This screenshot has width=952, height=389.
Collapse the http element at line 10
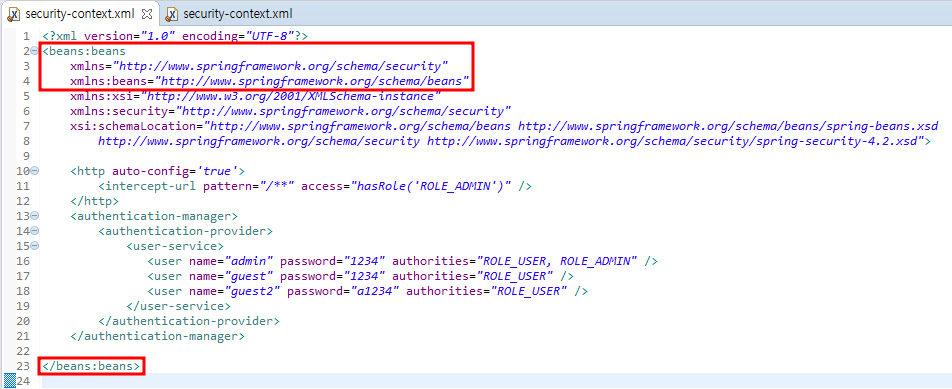click(x=35, y=171)
